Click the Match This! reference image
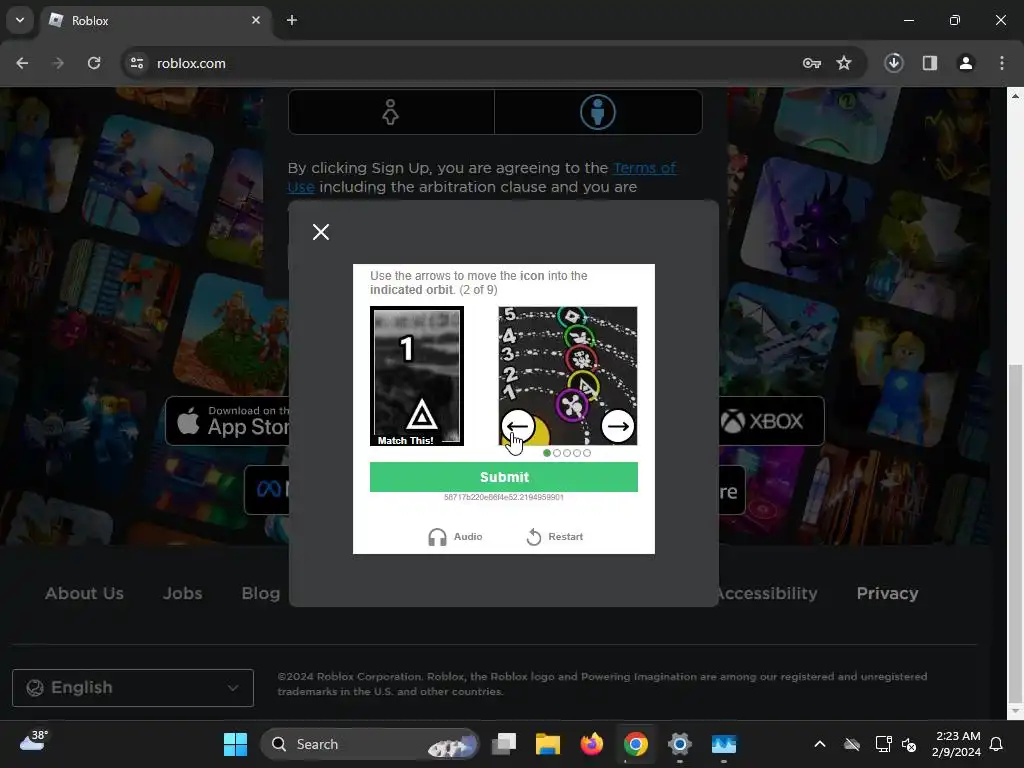The width and height of the screenshot is (1024, 768). click(417, 376)
